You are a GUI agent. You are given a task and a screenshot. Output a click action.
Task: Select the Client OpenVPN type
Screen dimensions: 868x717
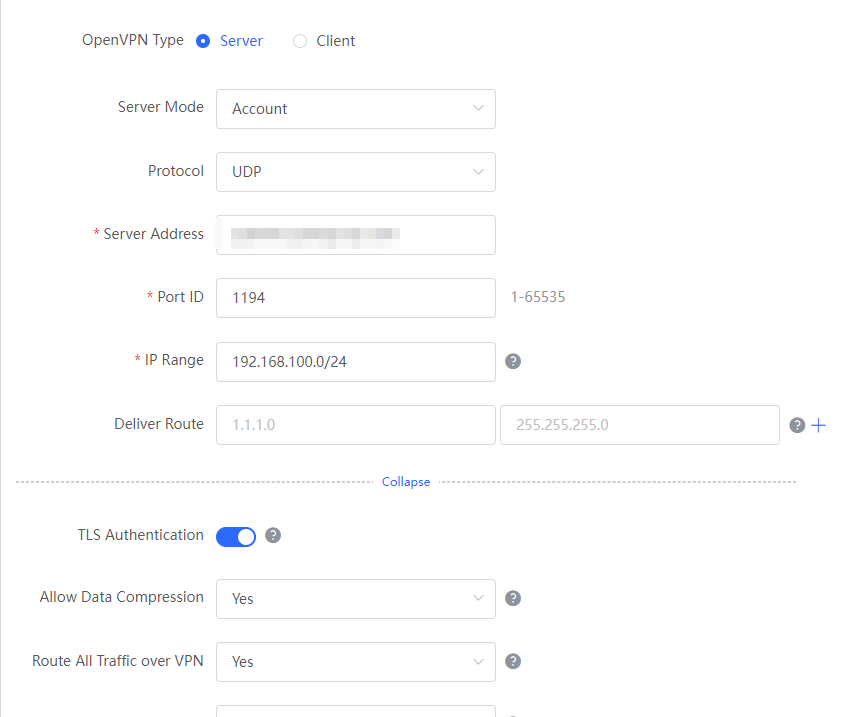(300, 41)
